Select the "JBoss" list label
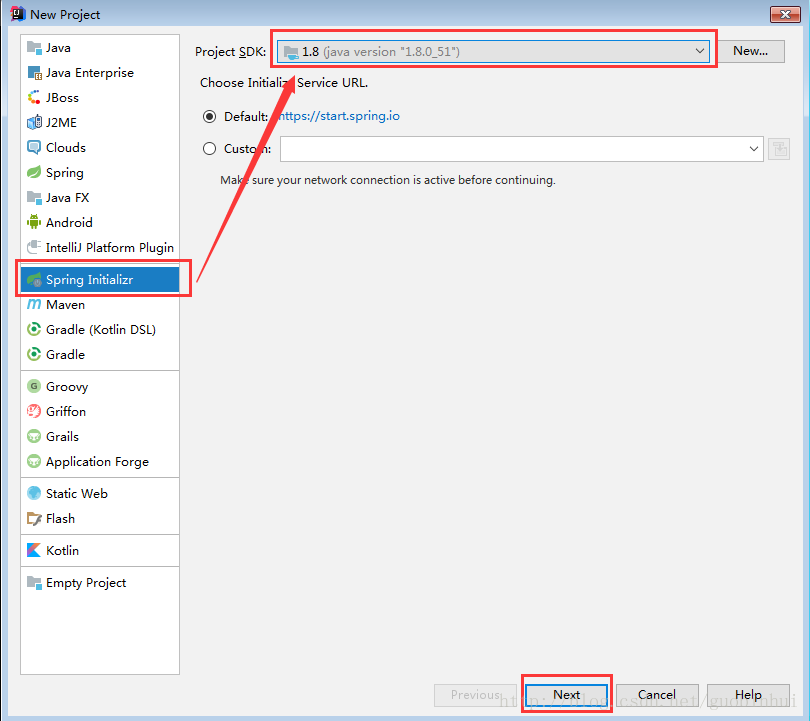The height and width of the screenshot is (721, 810). [63, 98]
